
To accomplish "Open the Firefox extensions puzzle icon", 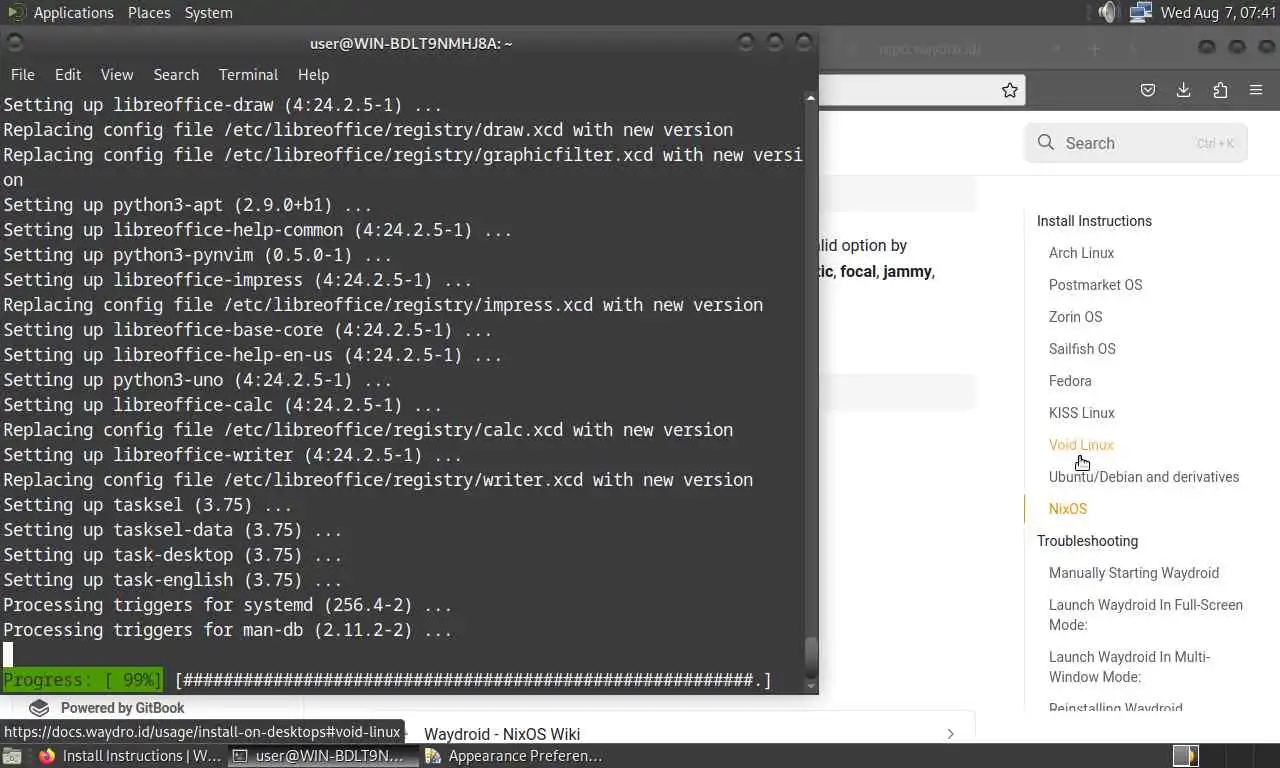I will [x=1220, y=90].
